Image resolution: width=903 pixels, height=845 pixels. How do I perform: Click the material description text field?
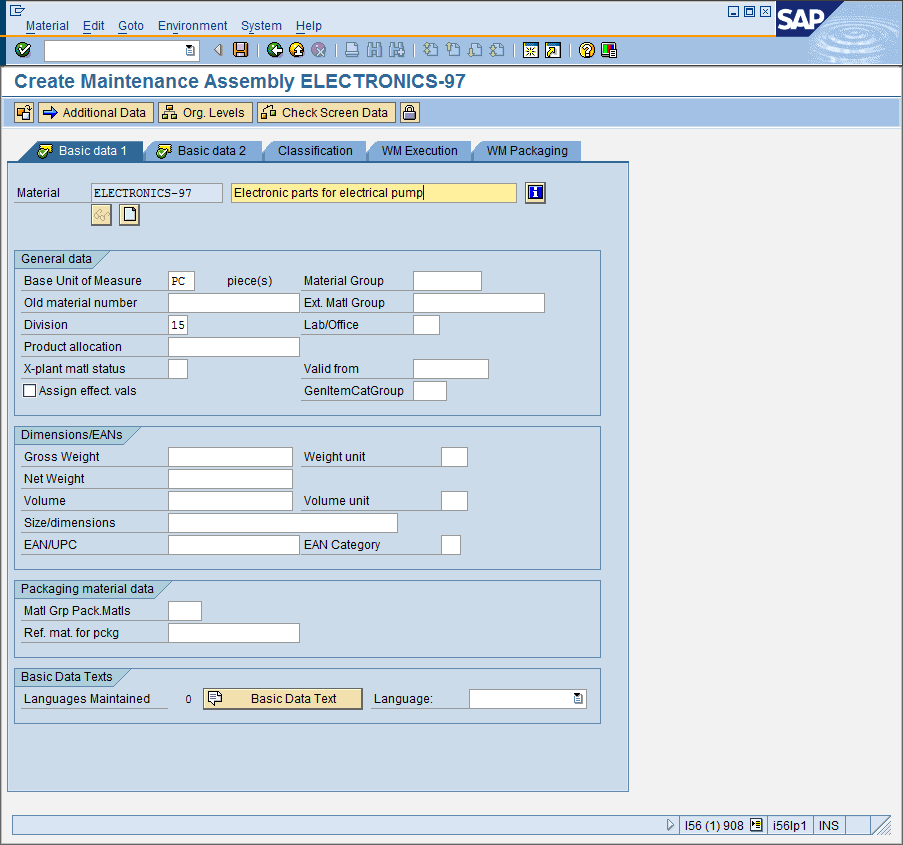[374, 193]
